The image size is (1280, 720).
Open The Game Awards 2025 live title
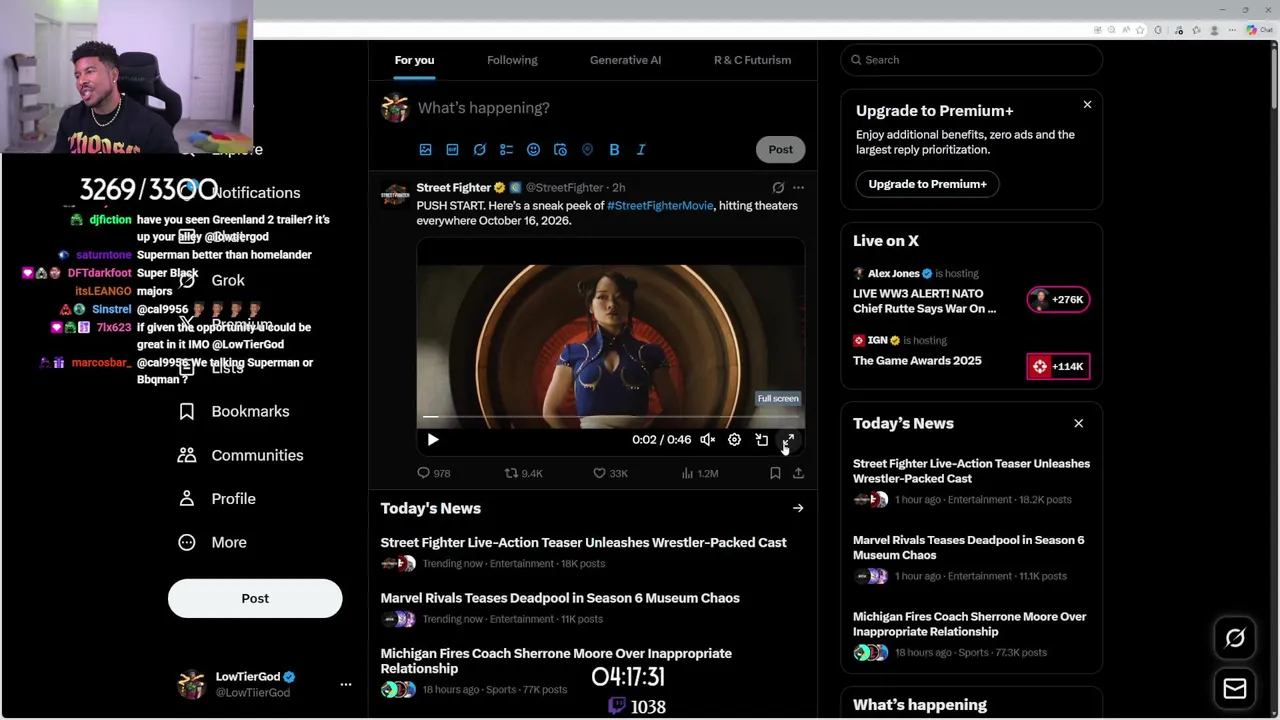pos(917,361)
